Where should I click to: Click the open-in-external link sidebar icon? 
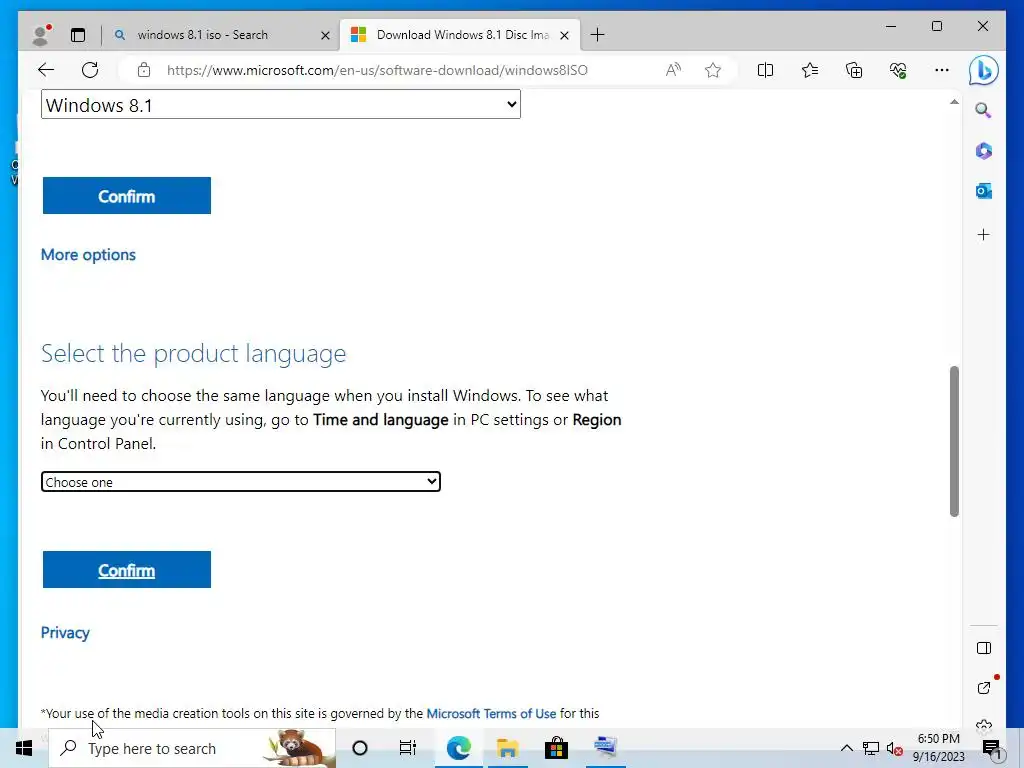click(984, 688)
